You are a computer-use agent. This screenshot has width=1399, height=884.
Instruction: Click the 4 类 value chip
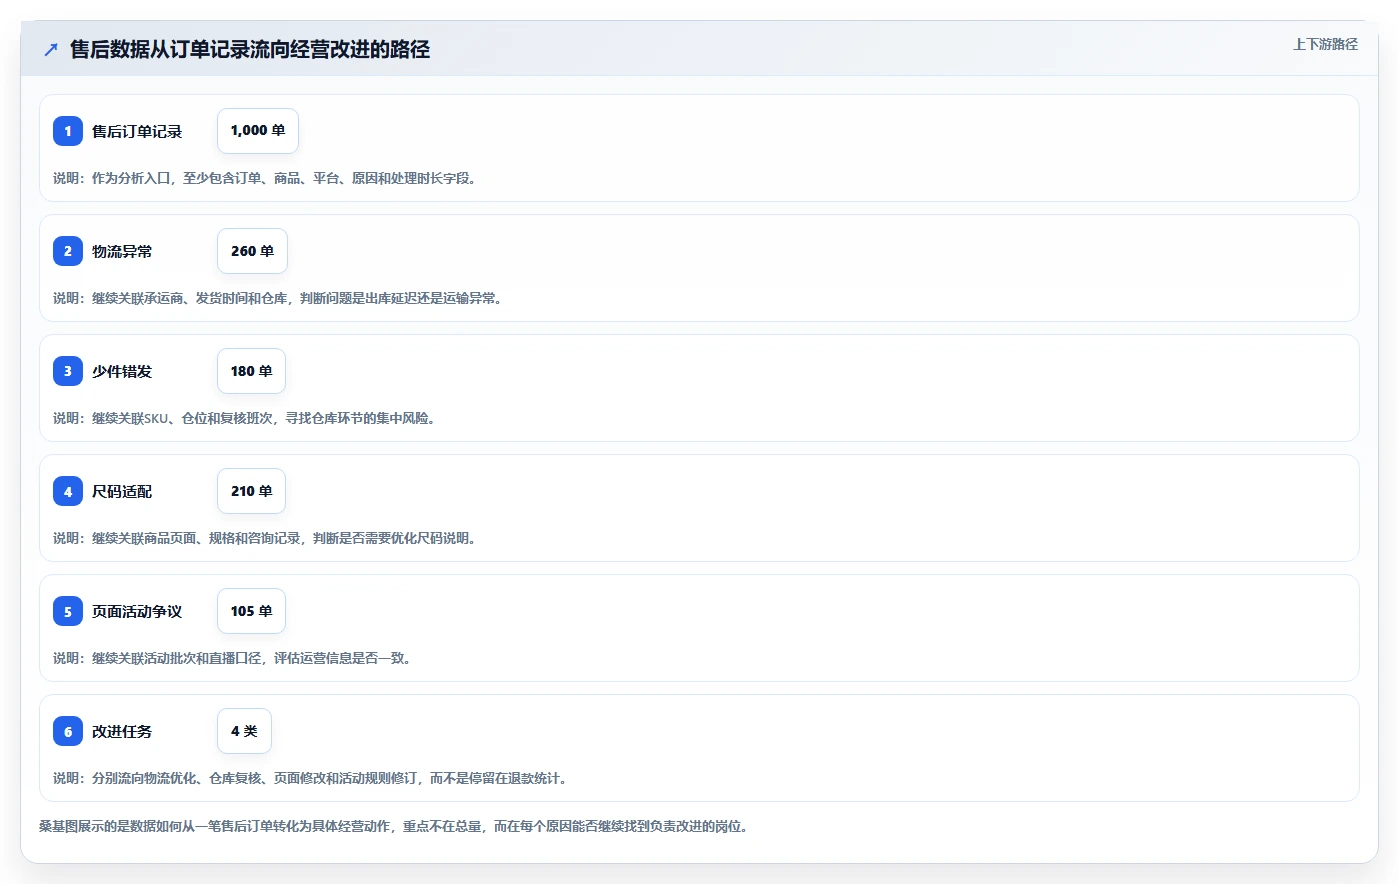(244, 731)
